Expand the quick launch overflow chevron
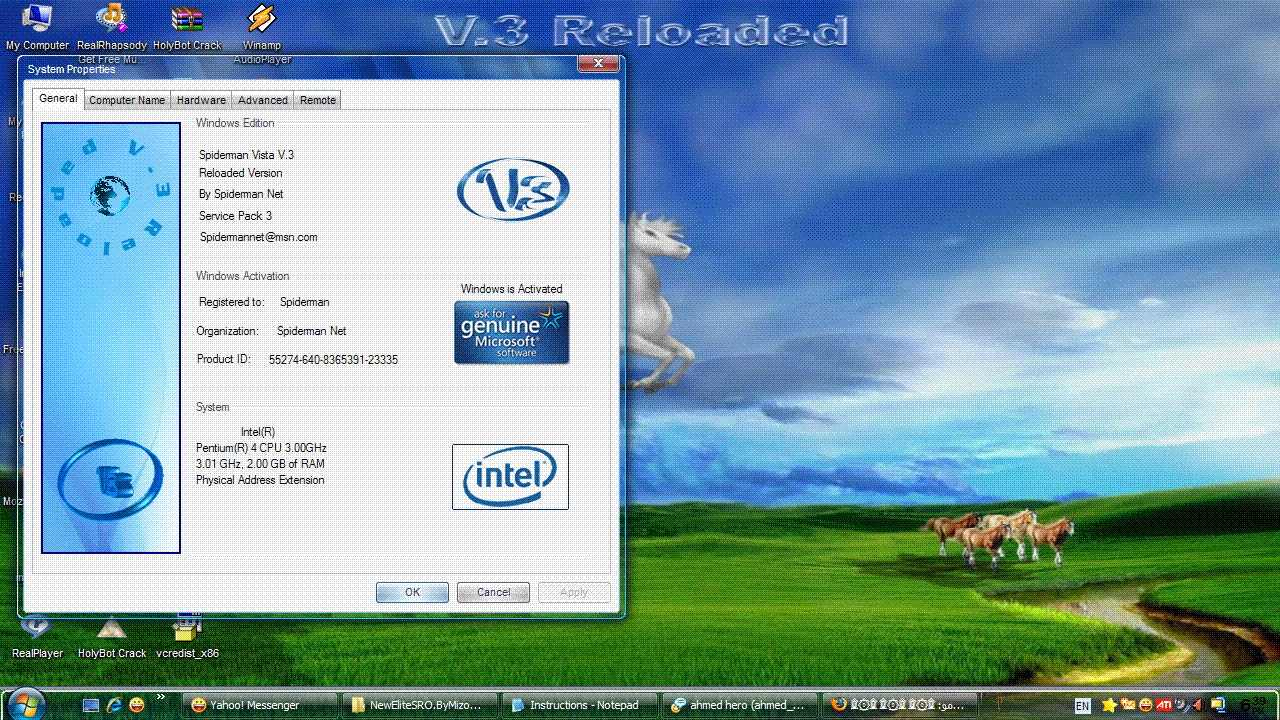 coord(161,697)
